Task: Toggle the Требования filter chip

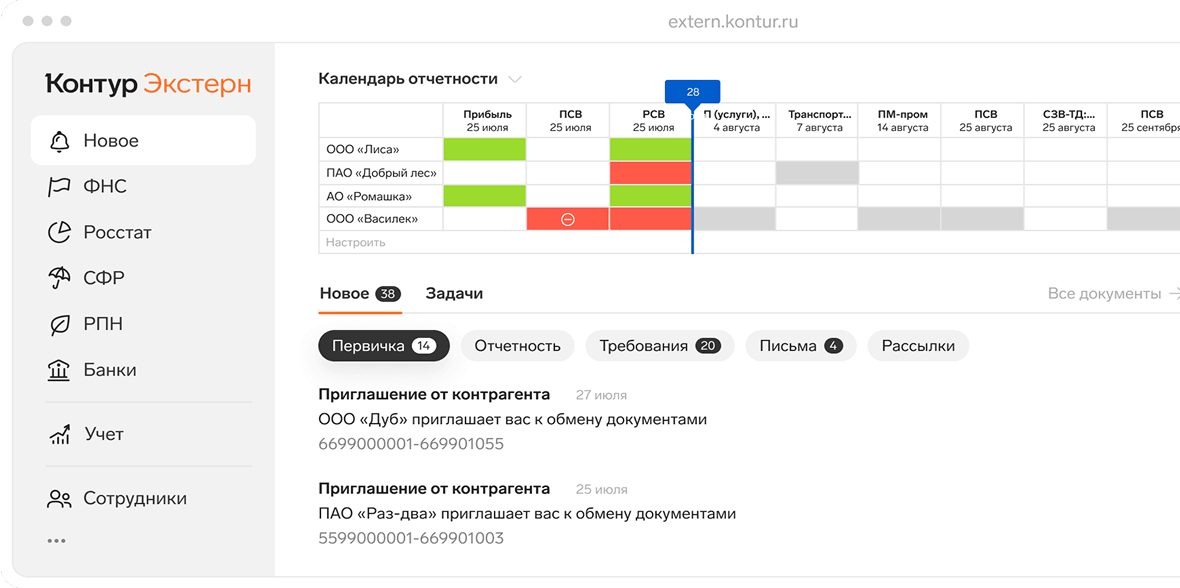Action: pyautogui.click(x=659, y=346)
